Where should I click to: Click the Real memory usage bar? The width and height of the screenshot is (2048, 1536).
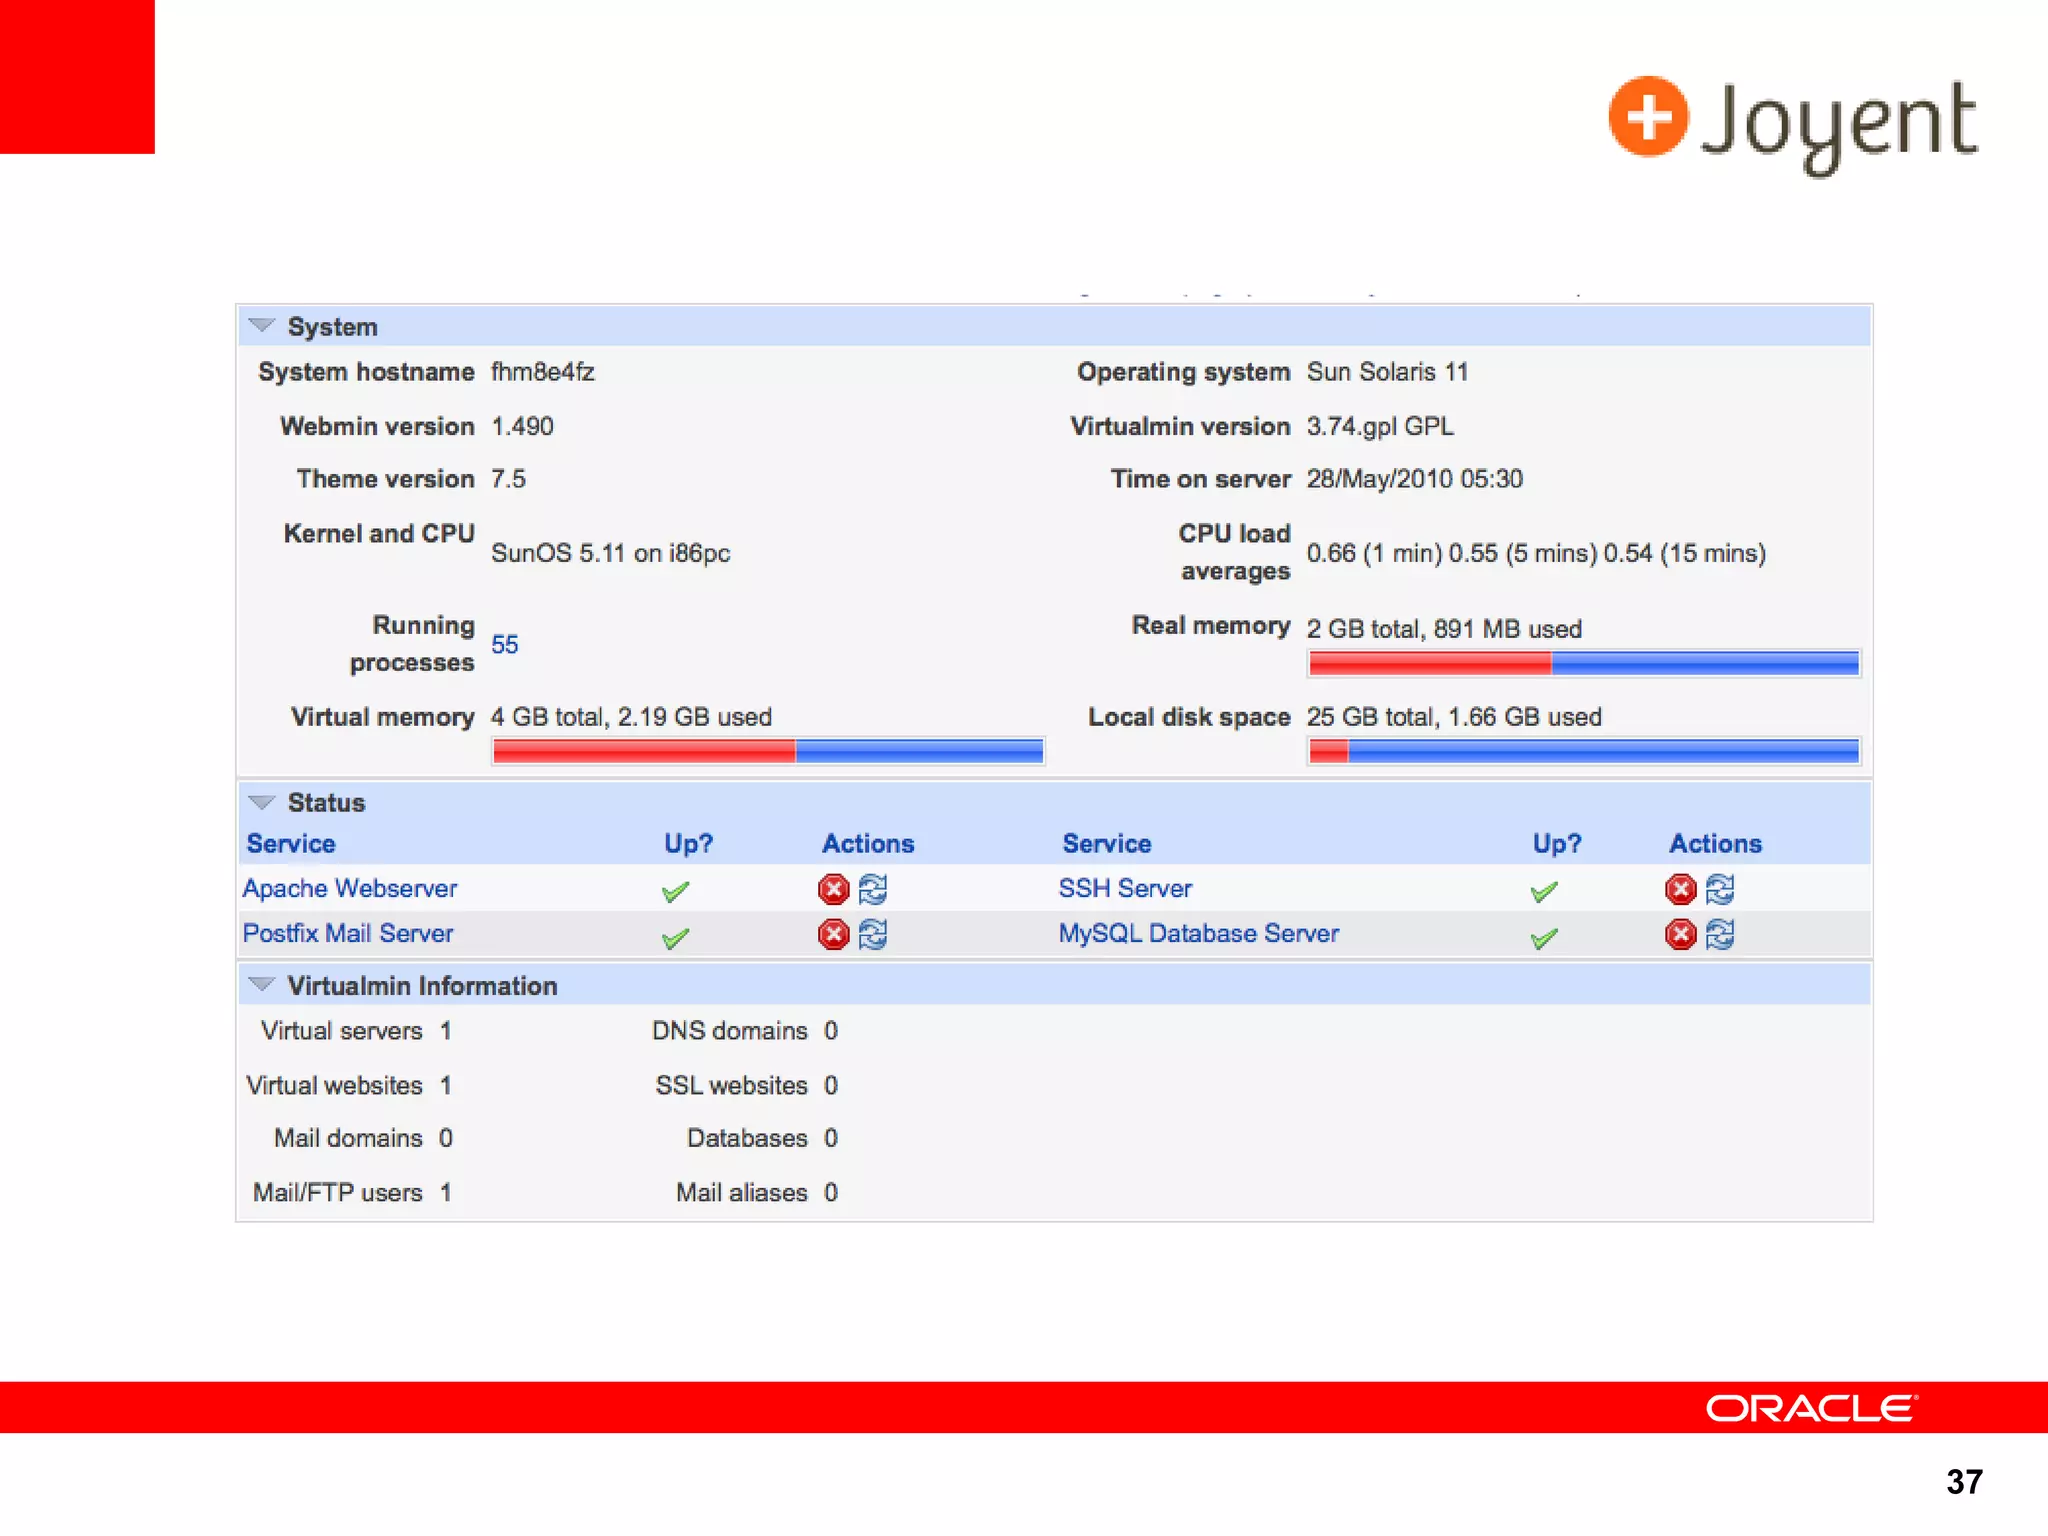click(x=1583, y=663)
